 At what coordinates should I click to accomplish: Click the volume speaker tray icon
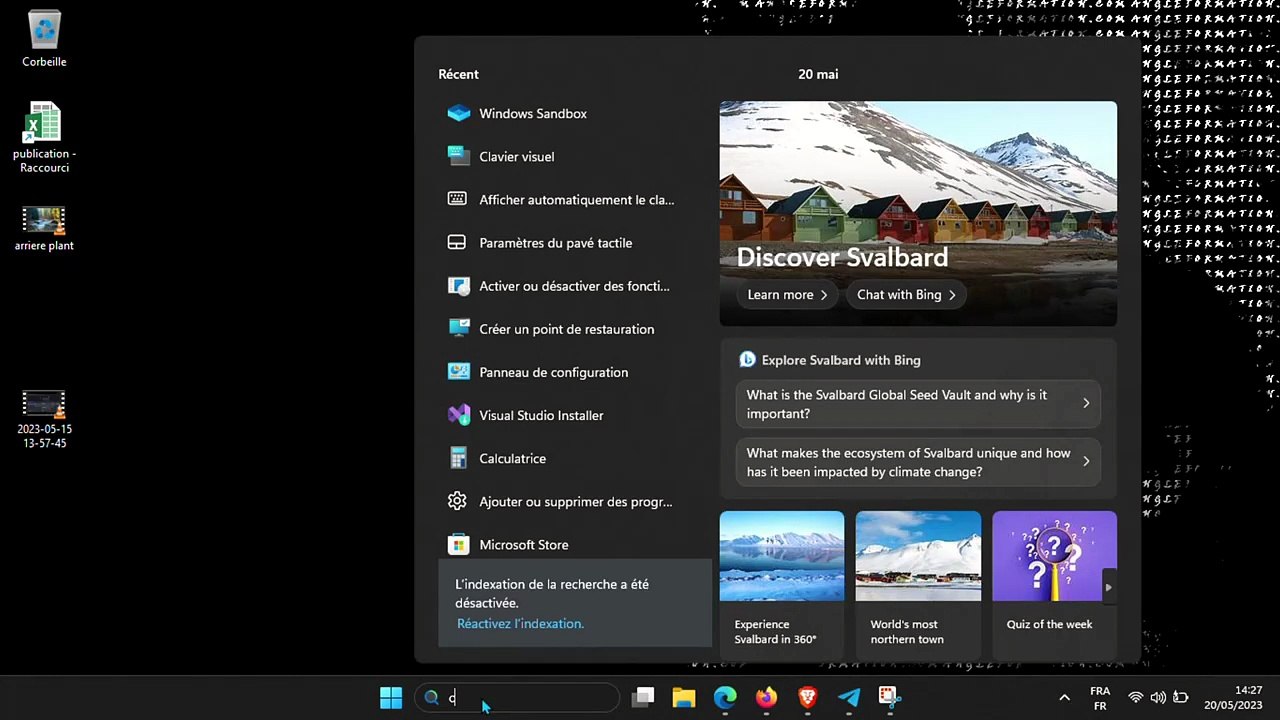[1158, 697]
